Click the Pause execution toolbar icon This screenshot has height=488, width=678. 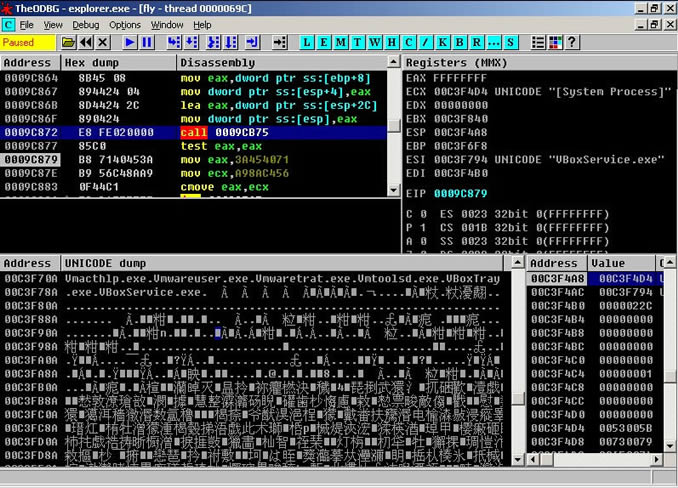[147, 43]
